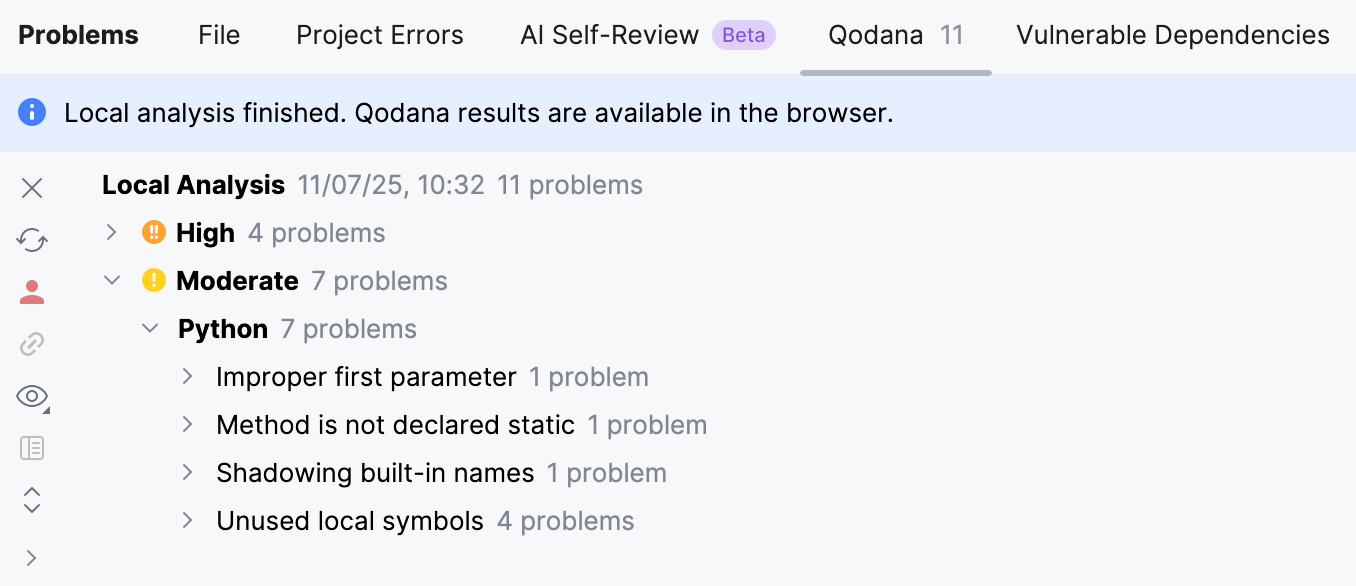
Task: Switch to the Project Errors tab
Action: click(379, 35)
